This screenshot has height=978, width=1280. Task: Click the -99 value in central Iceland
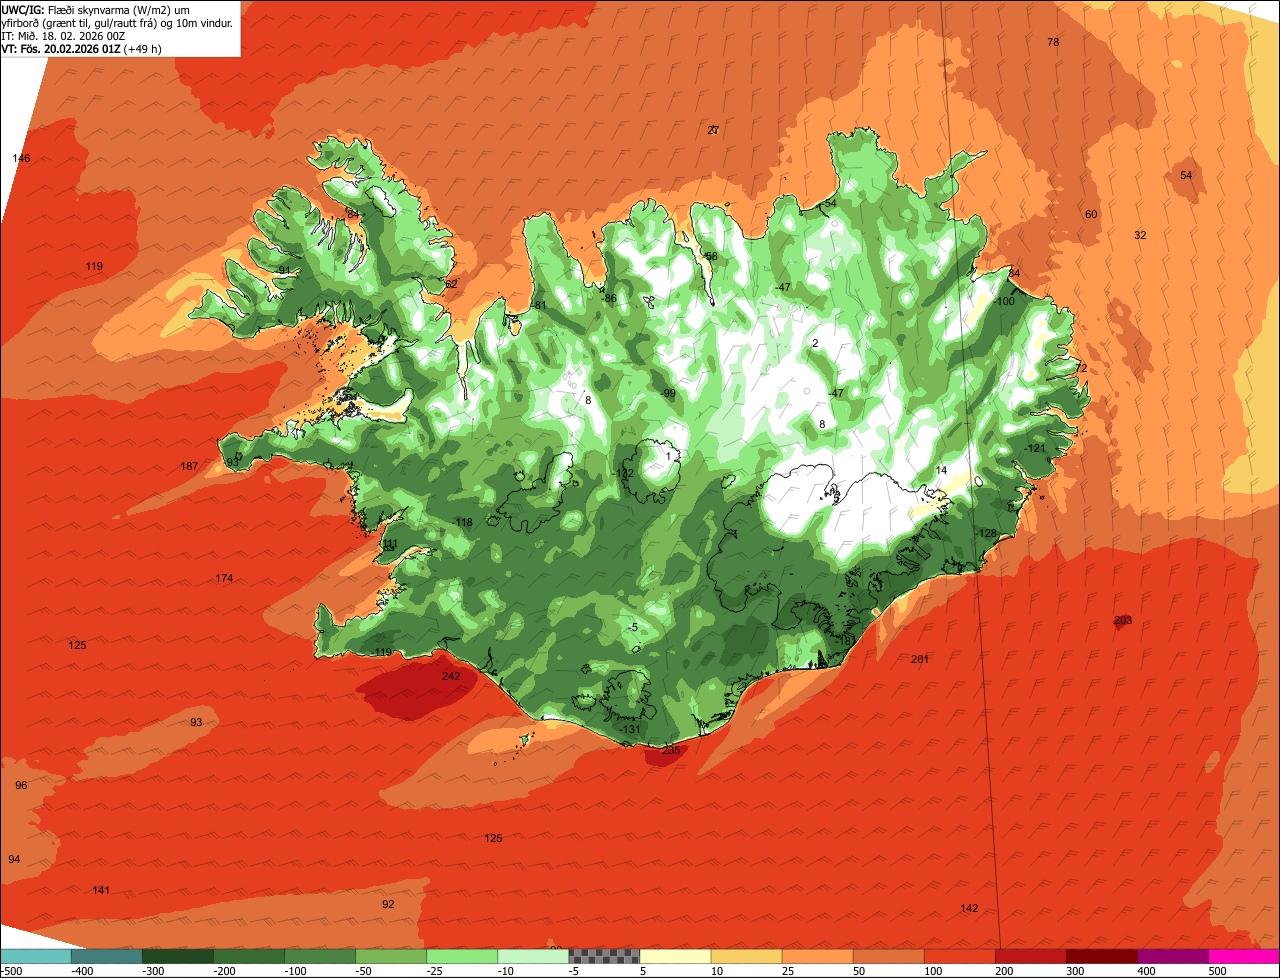(668, 394)
